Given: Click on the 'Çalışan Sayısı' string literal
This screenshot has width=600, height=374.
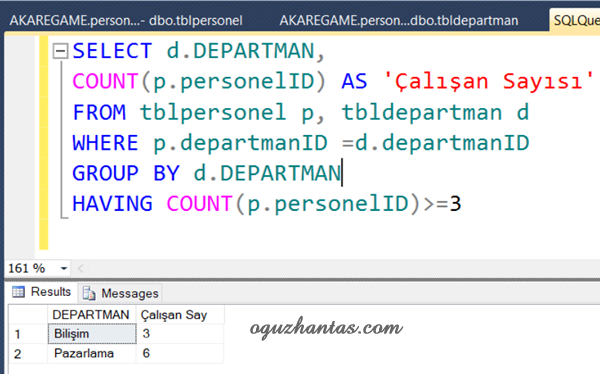Looking at the screenshot, I should [489, 81].
